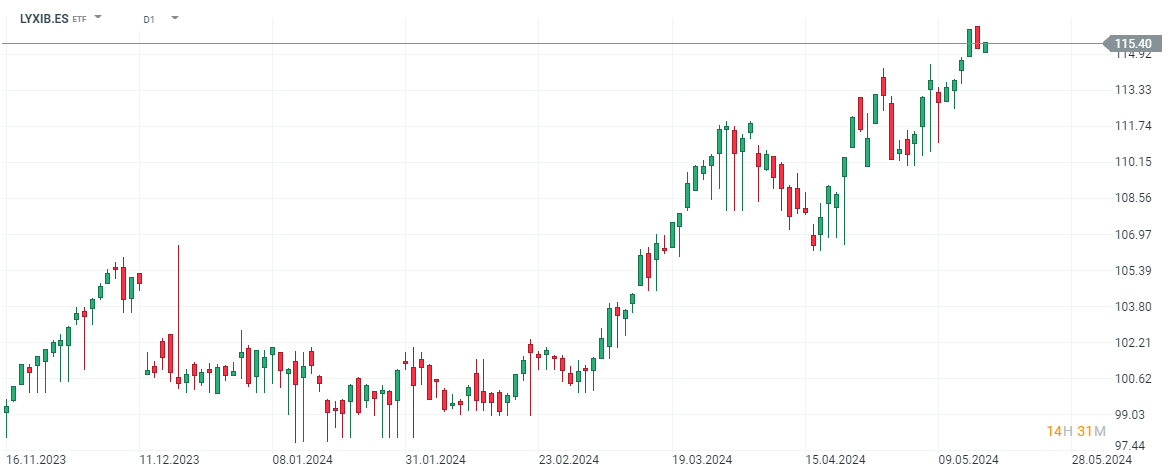Click the 16.11.2023 date label
This screenshot has height=476, width=1175.
(x=36, y=460)
